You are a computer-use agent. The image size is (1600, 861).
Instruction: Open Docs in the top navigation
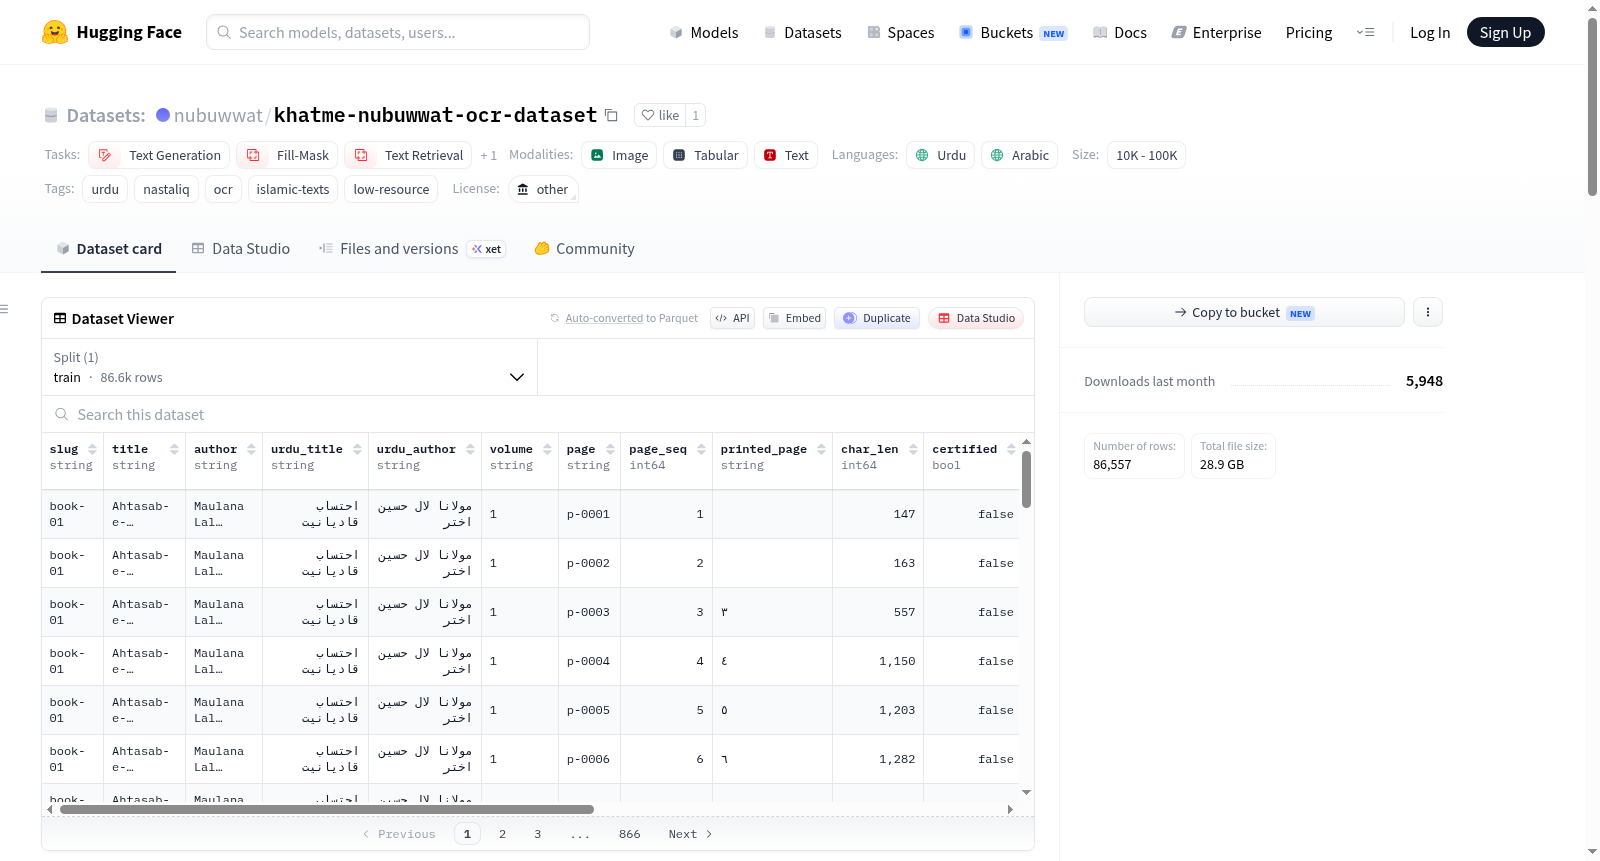point(1119,32)
